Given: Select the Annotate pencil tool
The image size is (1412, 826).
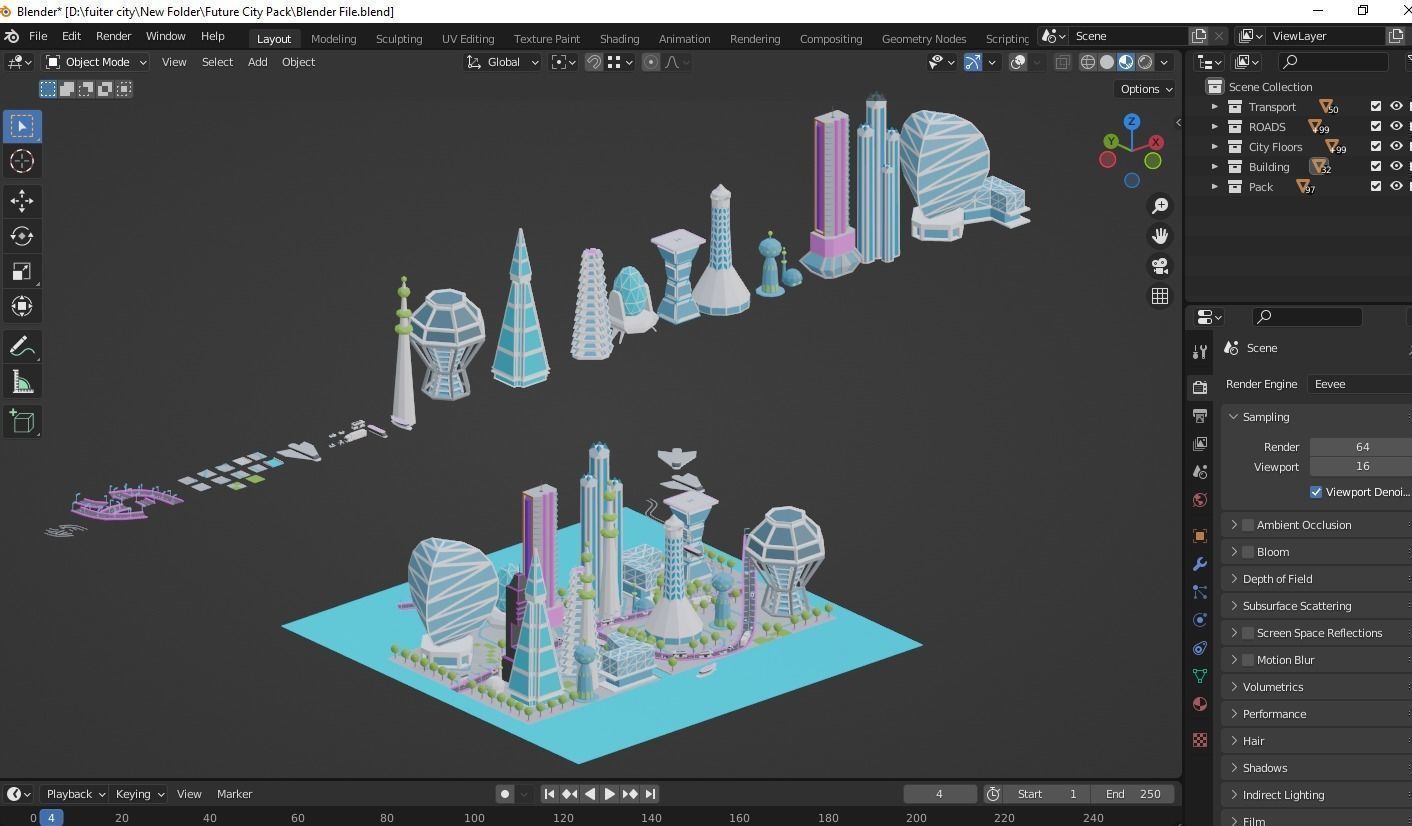Looking at the screenshot, I should 22,347.
